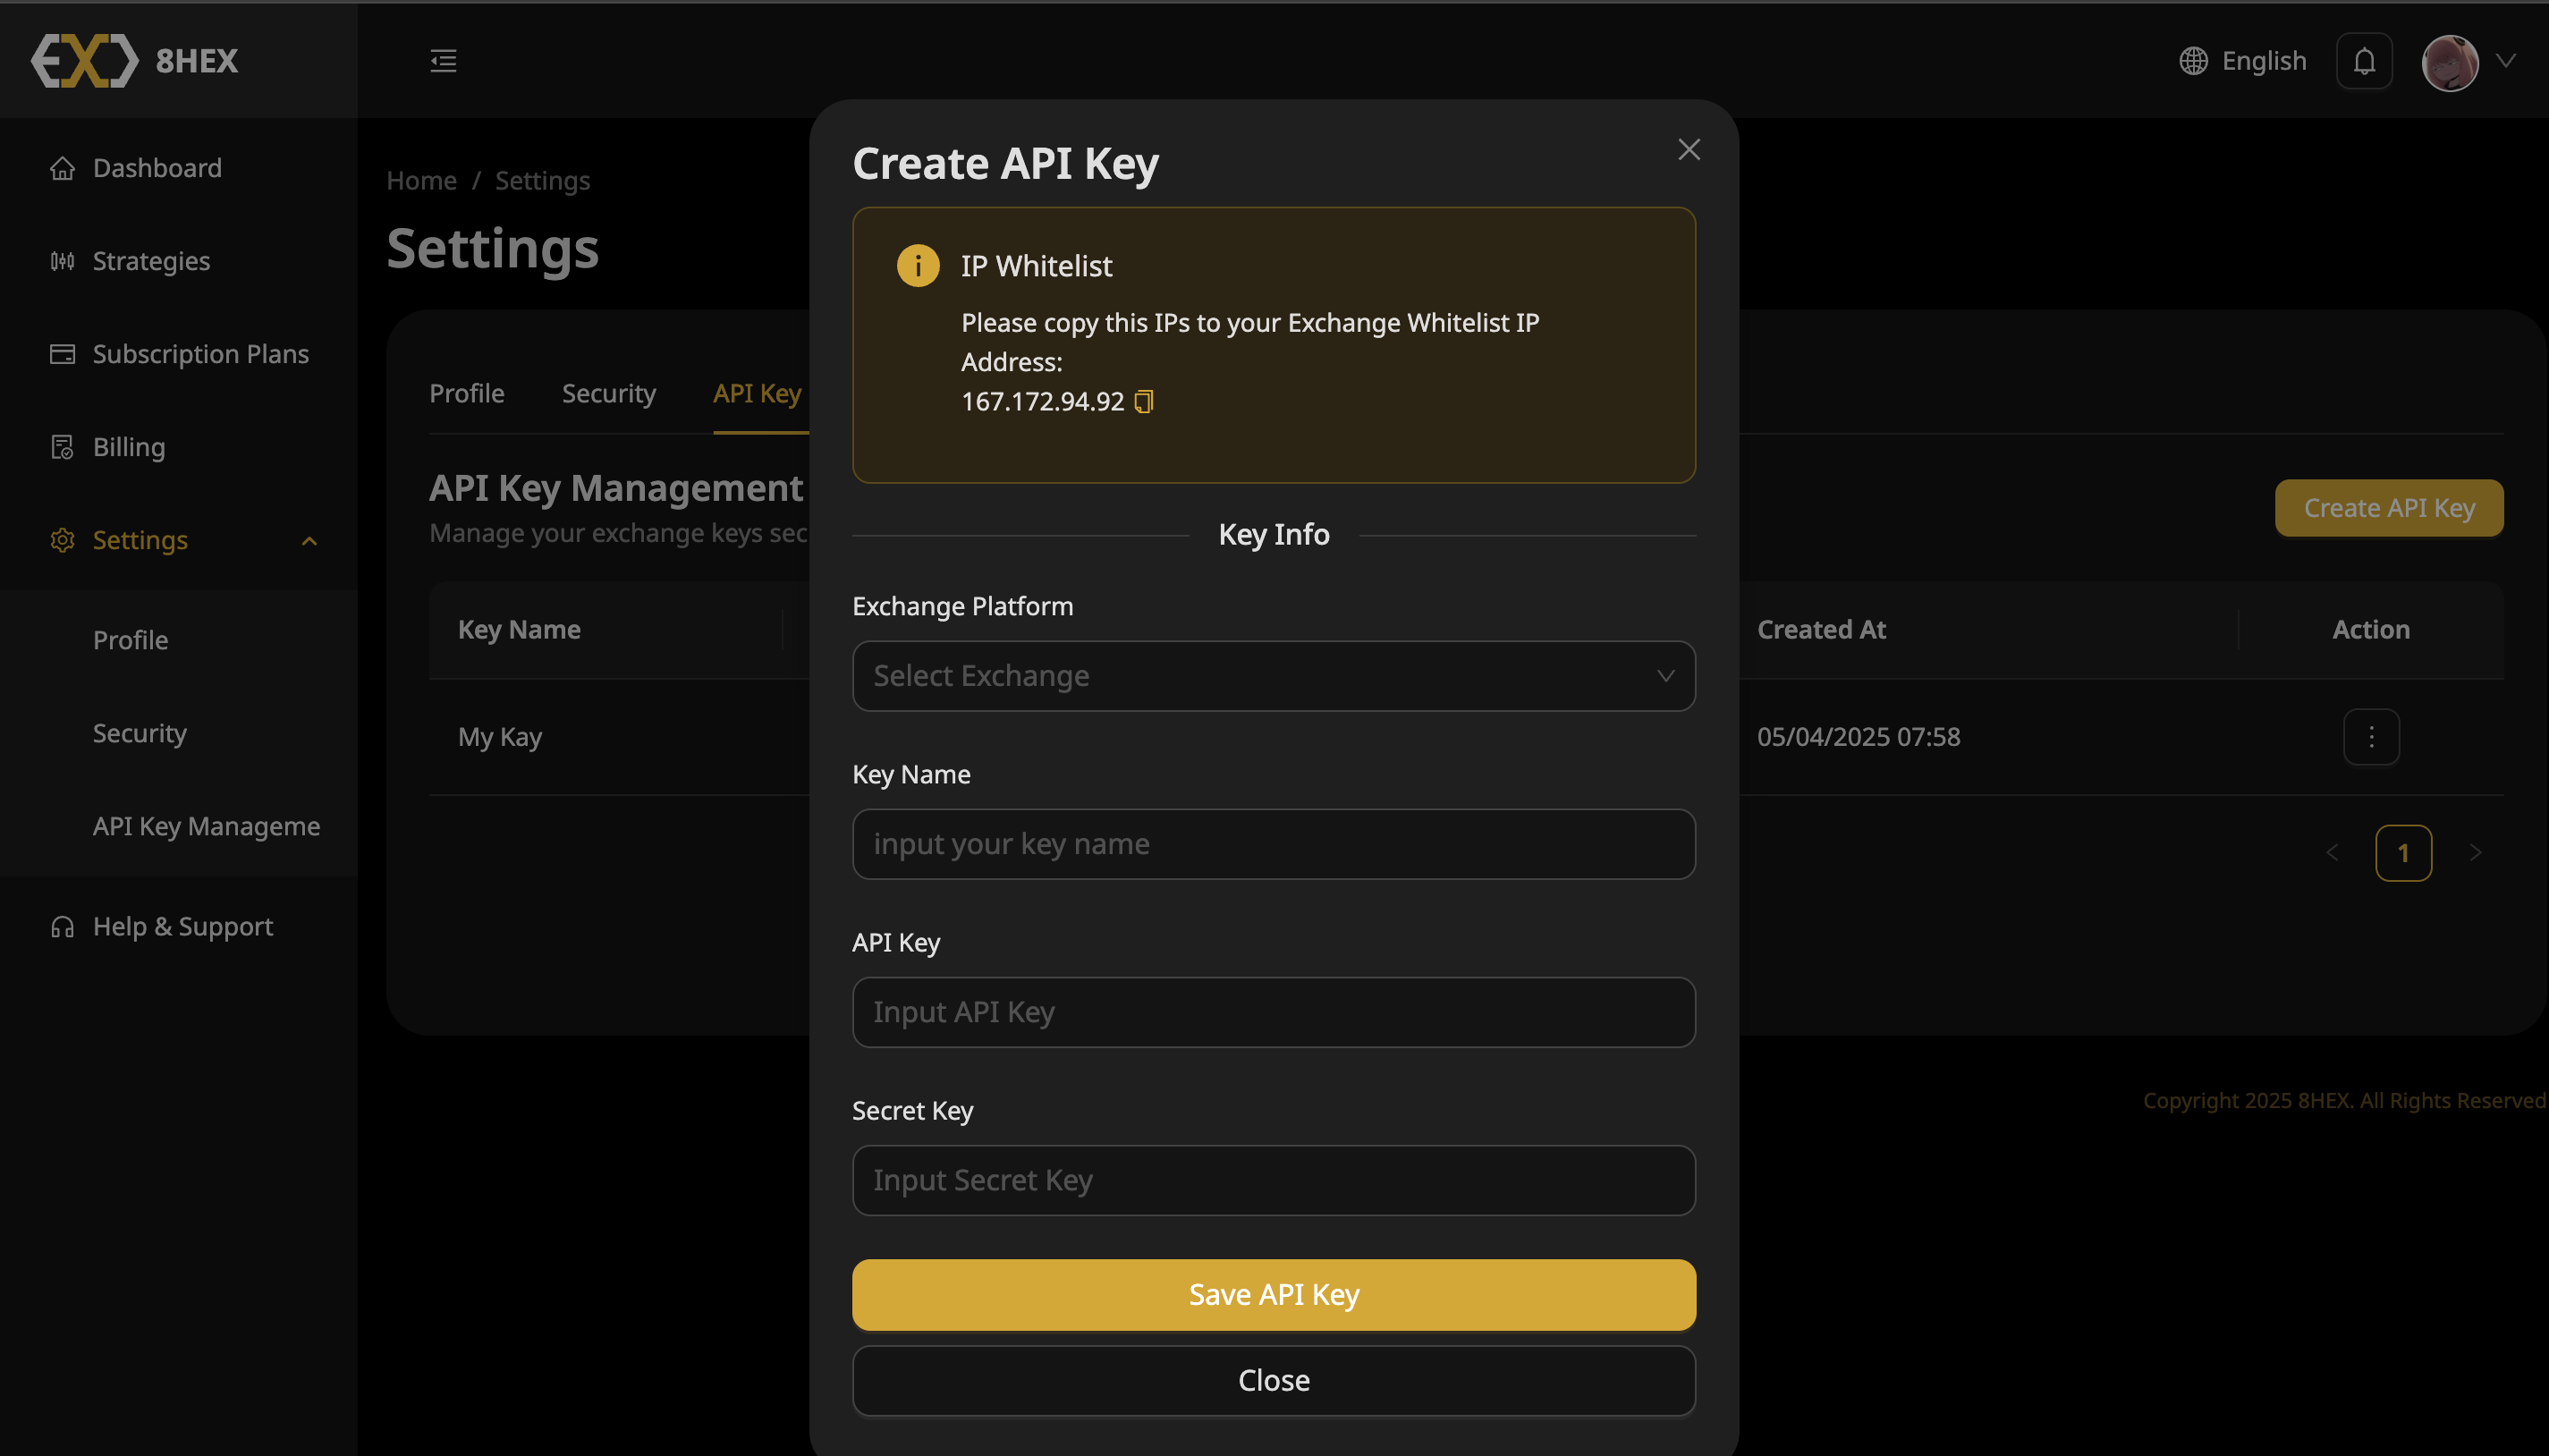Switch to the Security tab
Screen dimensions: 2549x1456
tap(608, 393)
